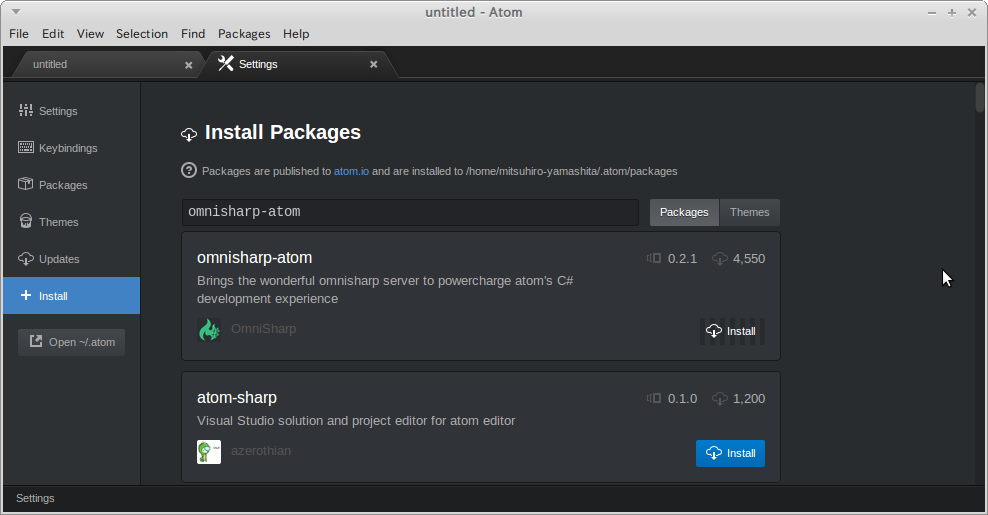Follow the atom.io link

pyautogui.click(x=352, y=171)
